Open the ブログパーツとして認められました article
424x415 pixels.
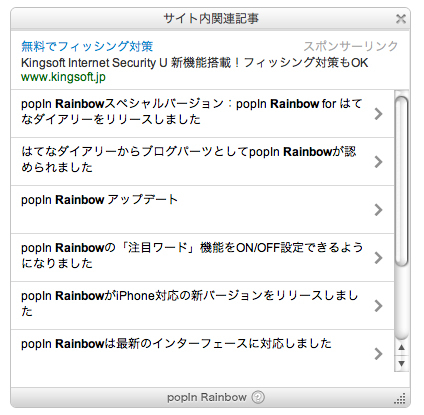coord(202,161)
